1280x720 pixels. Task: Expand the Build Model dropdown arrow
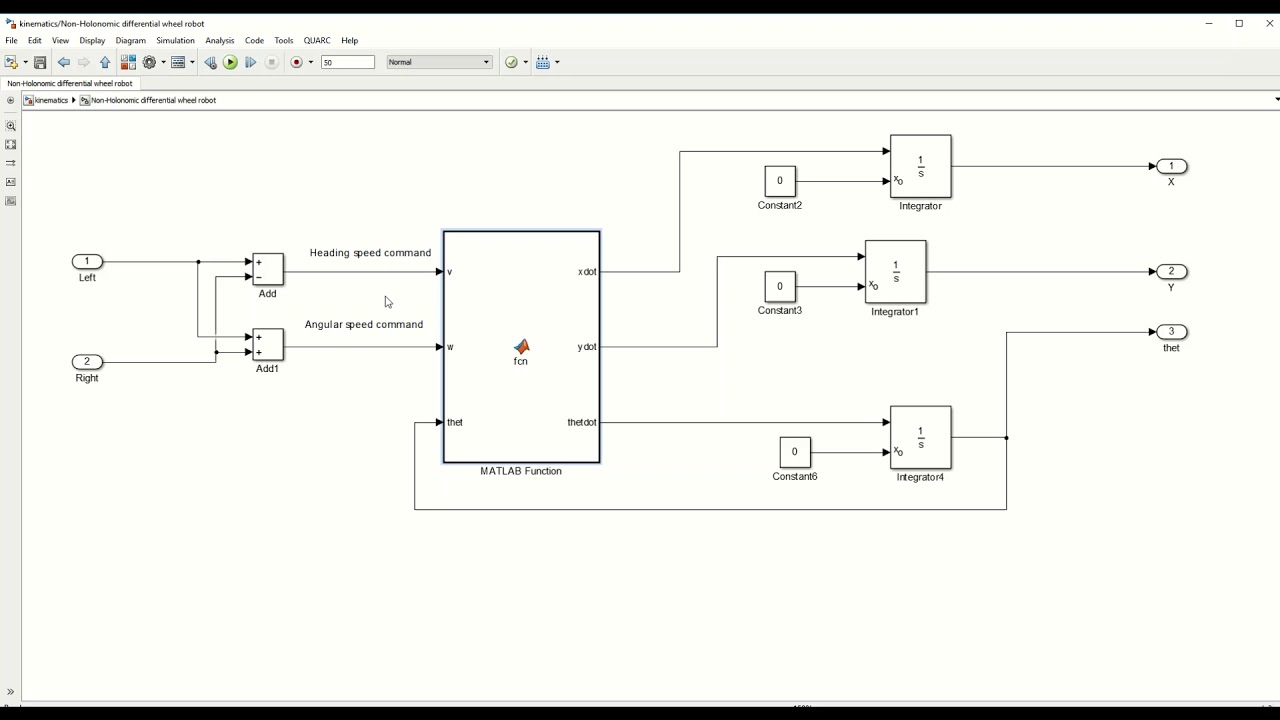coord(557,62)
